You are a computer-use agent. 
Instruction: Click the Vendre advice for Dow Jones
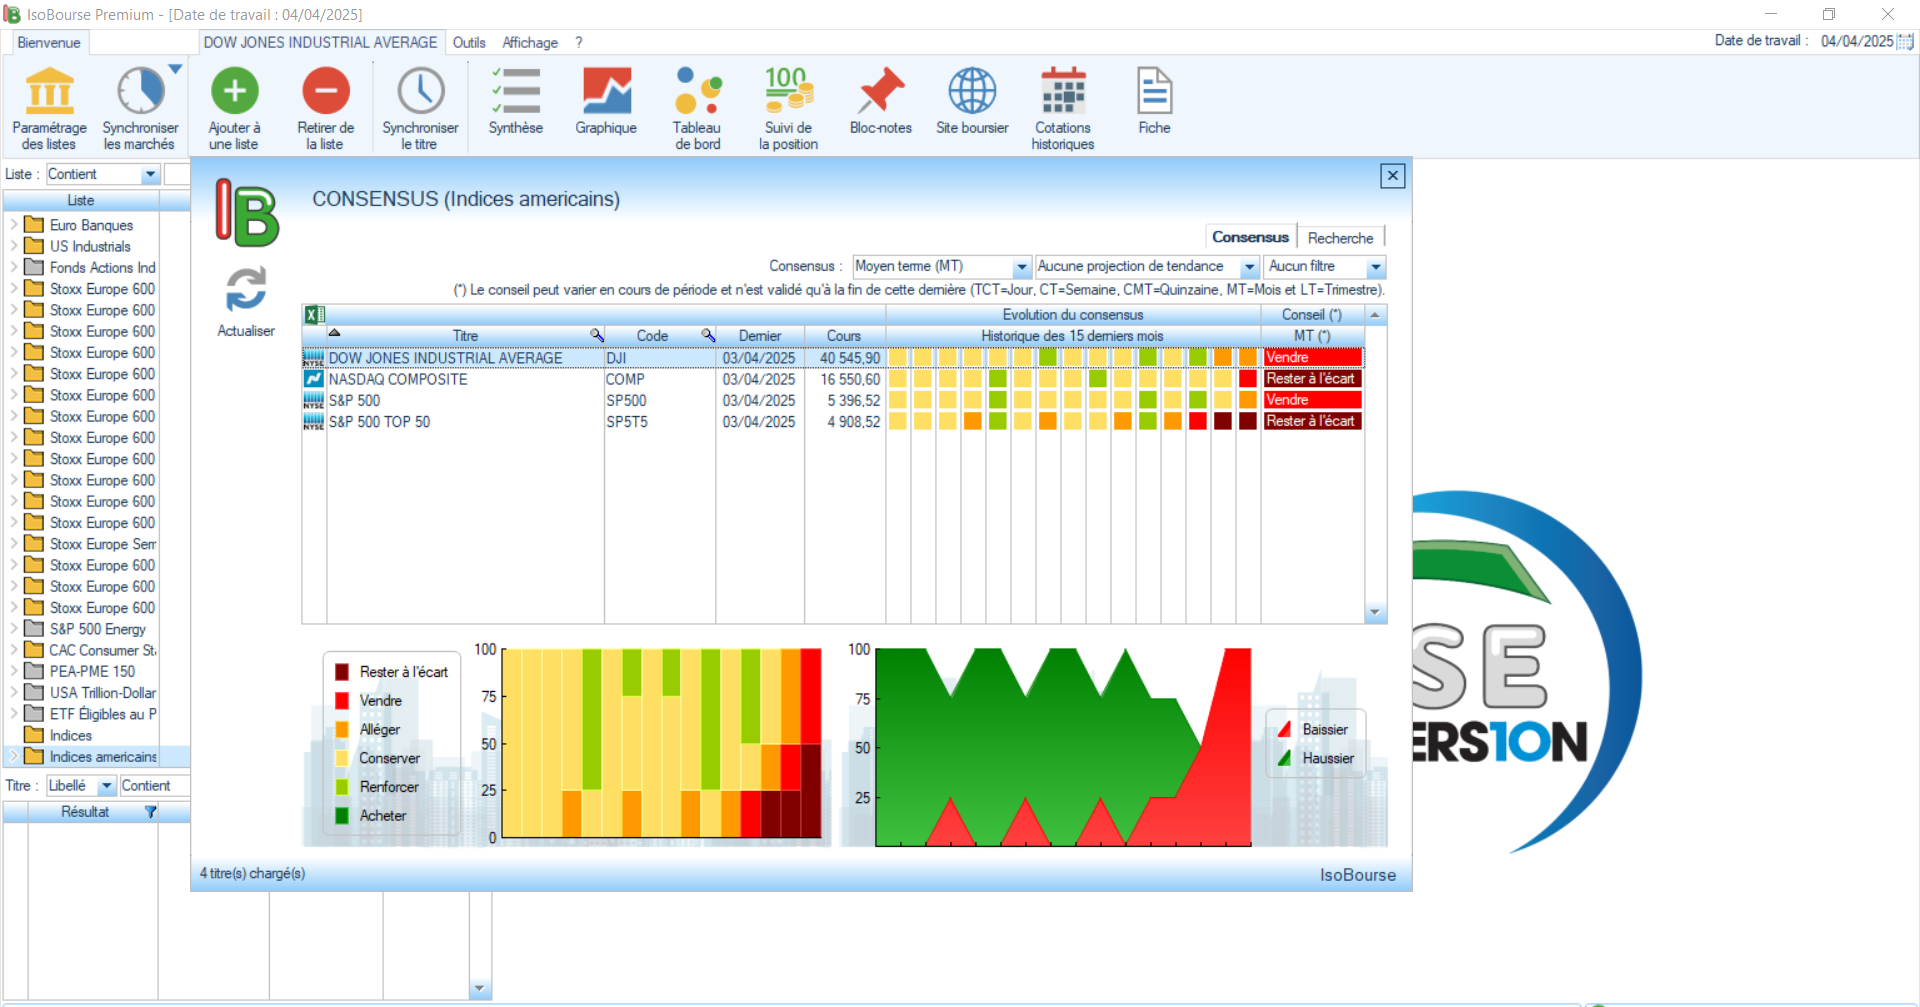coord(1311,358)
